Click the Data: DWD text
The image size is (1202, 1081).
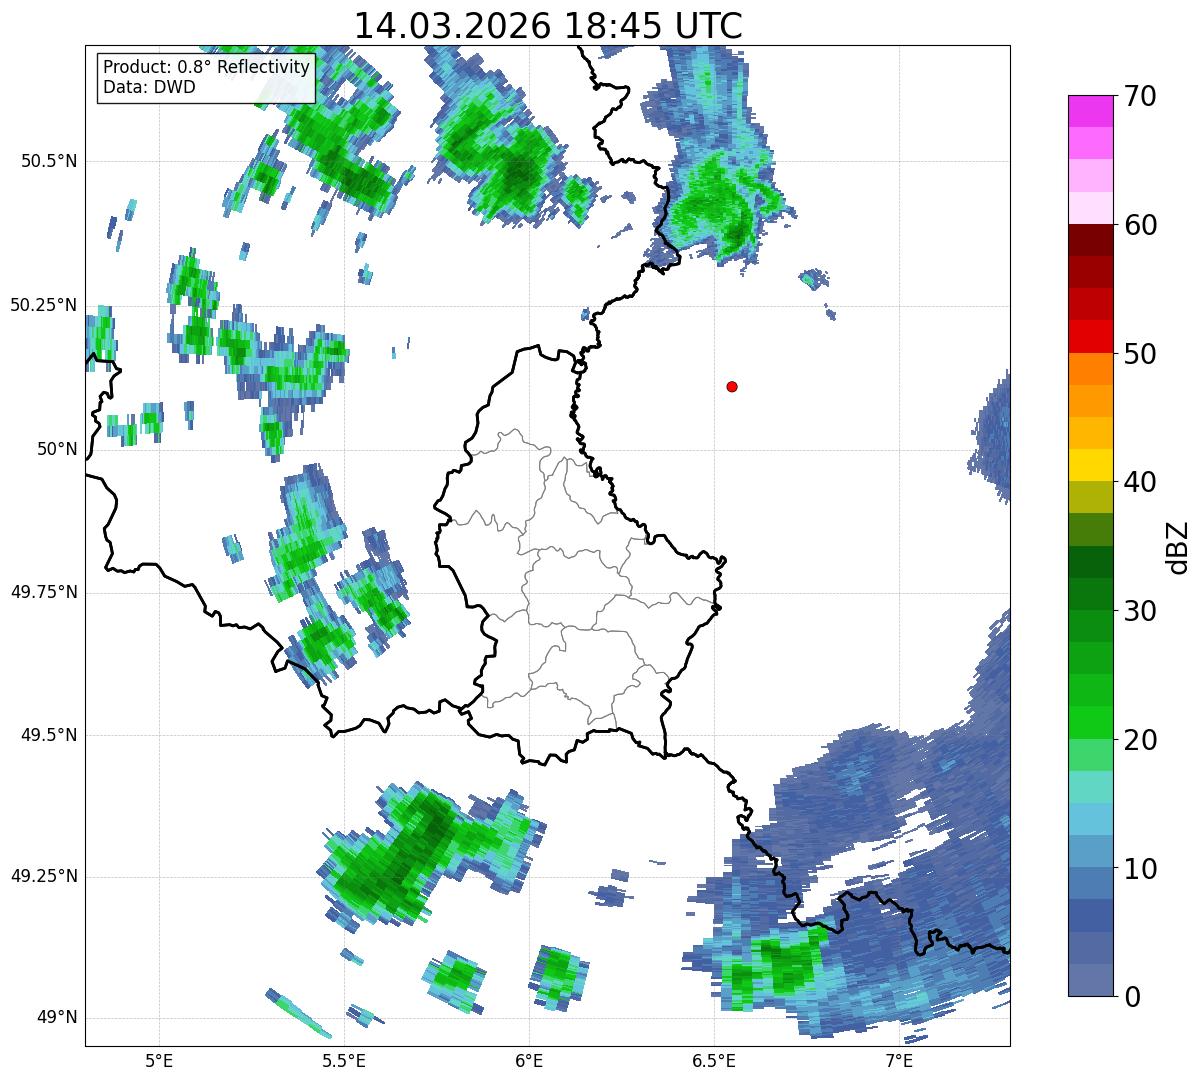149,87
